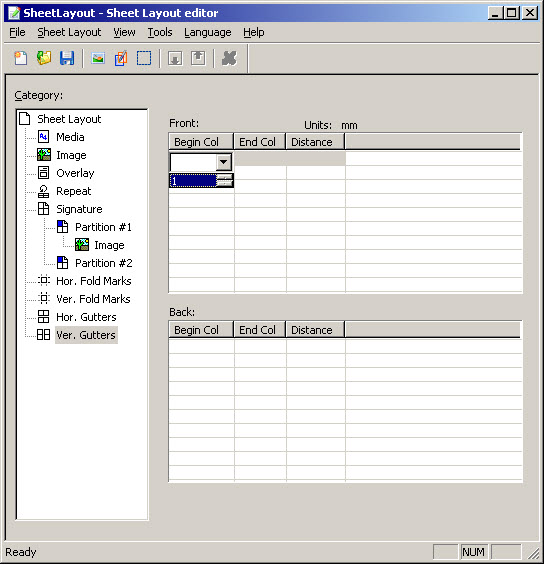Select Ver. Fold Marks category
Viewport: 545px width, 565px height.
click(93, 299)
